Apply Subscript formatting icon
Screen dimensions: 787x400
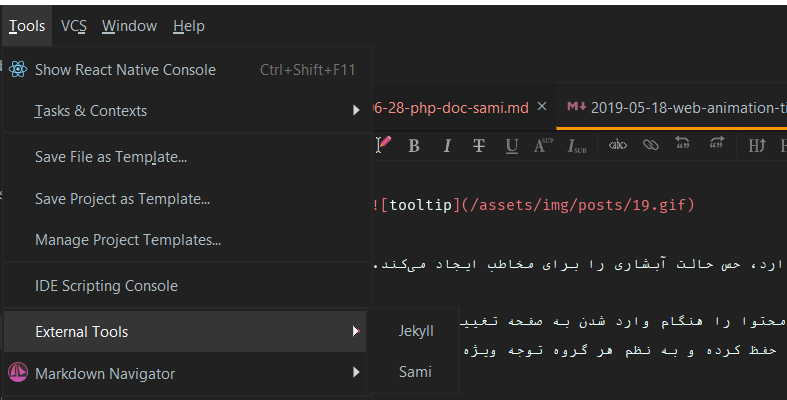[577, 146]
